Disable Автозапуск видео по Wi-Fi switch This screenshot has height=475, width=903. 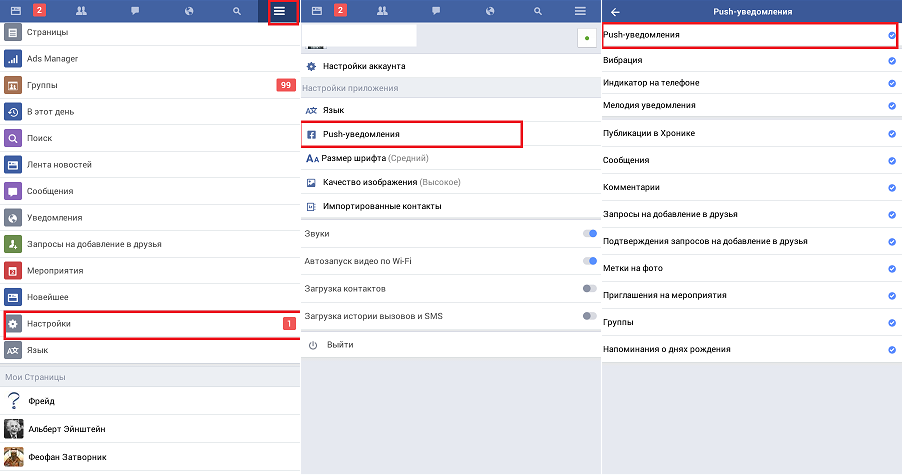click(x=589, y=261)
